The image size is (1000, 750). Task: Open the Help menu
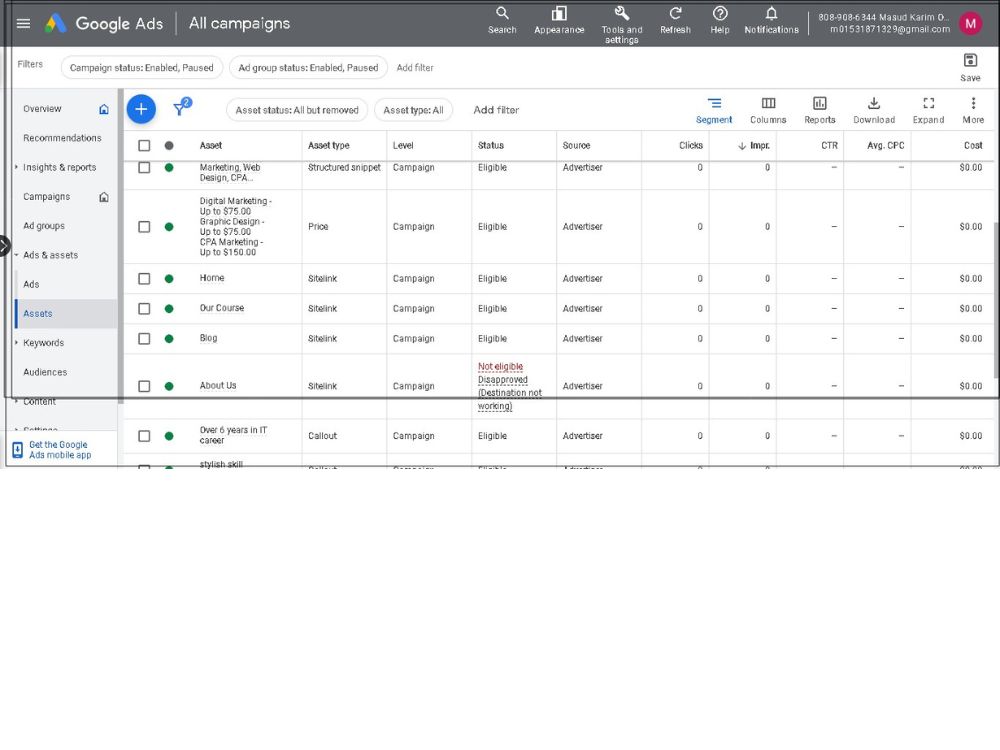point(720,20)
